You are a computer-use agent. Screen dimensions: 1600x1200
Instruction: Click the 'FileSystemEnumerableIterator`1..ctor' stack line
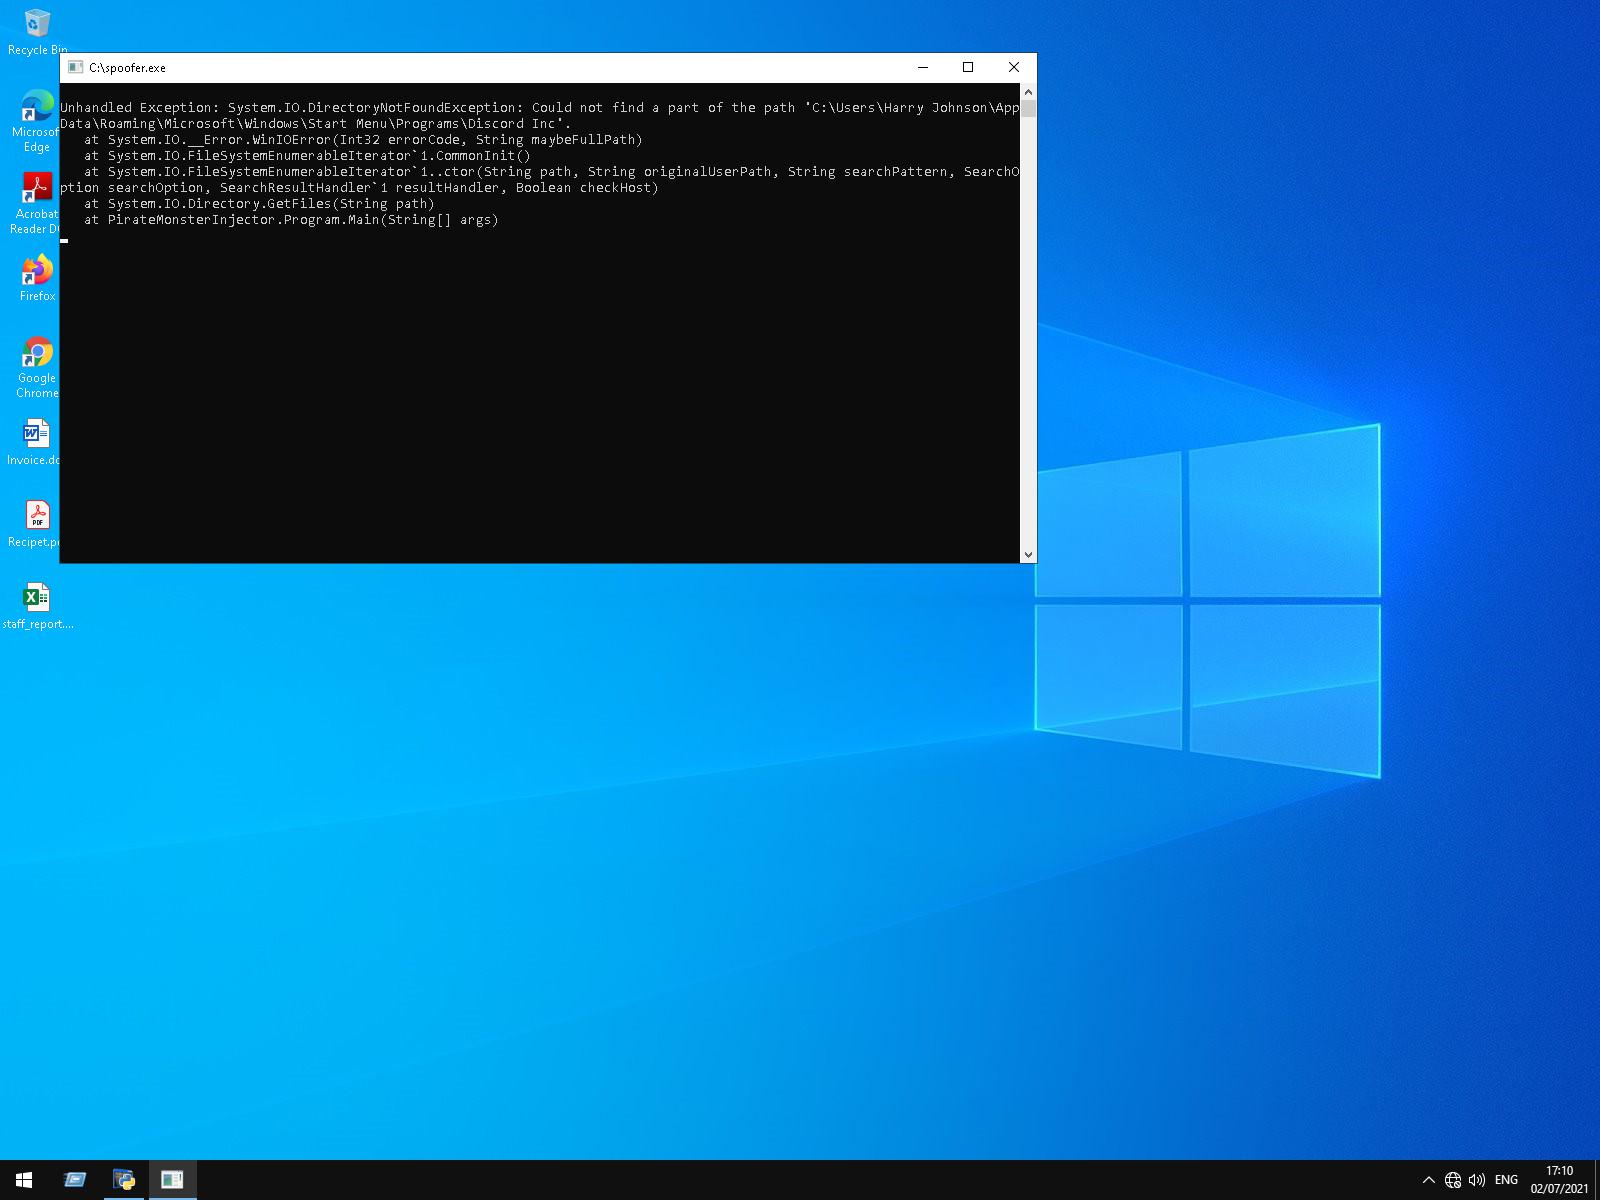tap(552, 172)
